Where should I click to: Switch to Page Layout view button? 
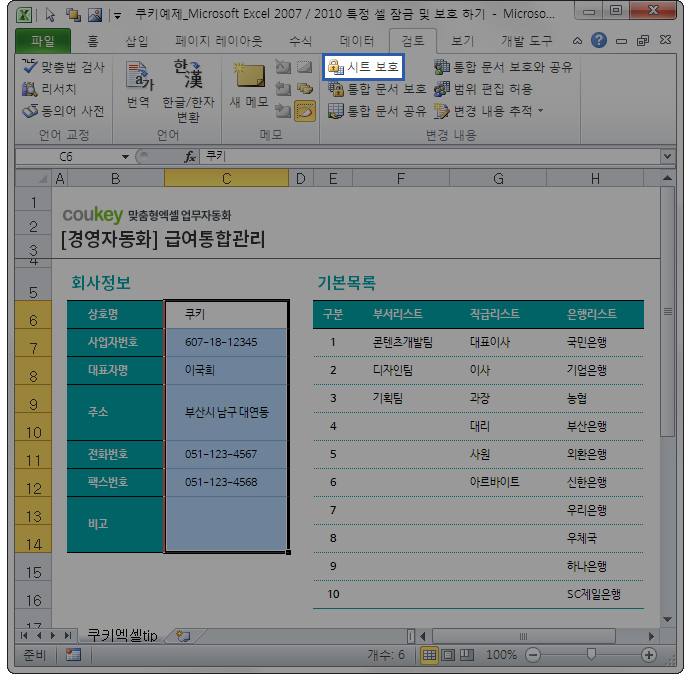pos(448,655)
